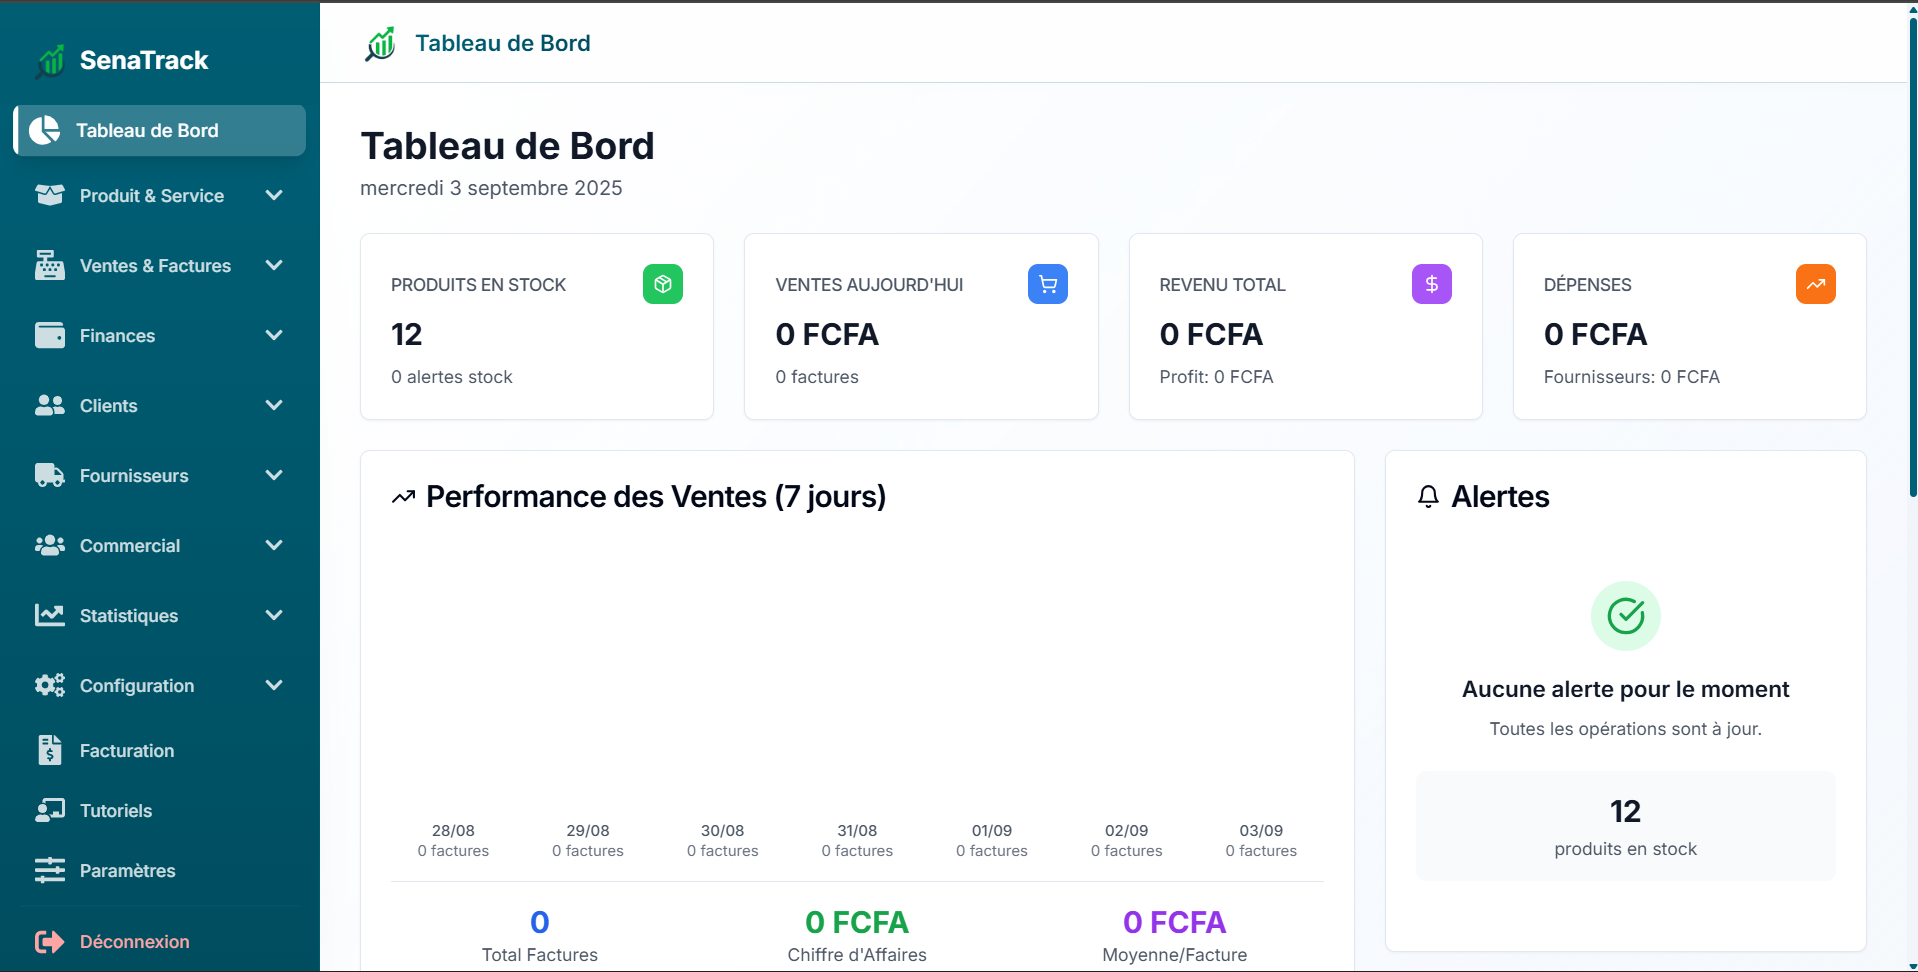Expand the Finances submenu chevron
Screen dimensions: 1918x972
tap(274, 335)
